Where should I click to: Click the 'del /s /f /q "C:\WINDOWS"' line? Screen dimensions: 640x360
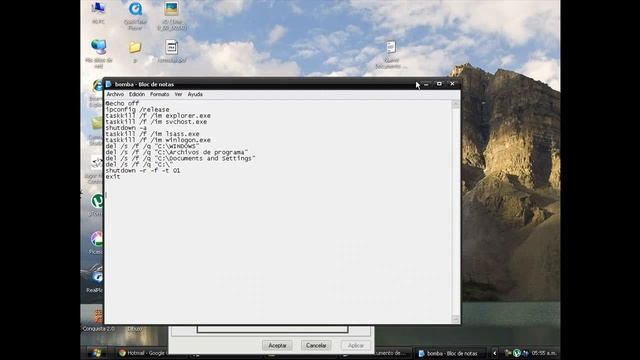[152, 146]
